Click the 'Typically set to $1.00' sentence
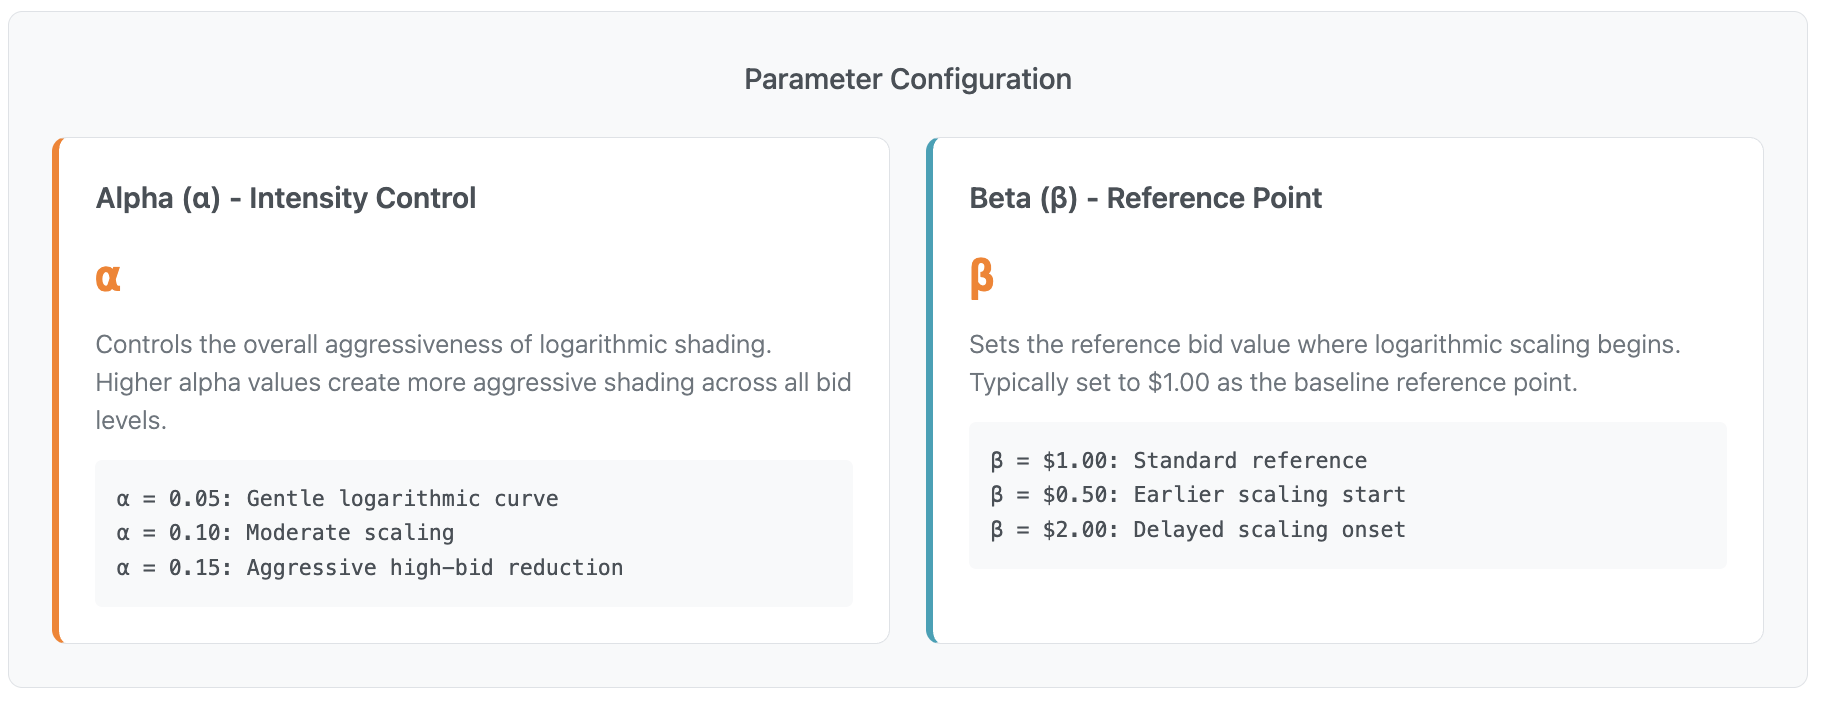 point(1272,383)
